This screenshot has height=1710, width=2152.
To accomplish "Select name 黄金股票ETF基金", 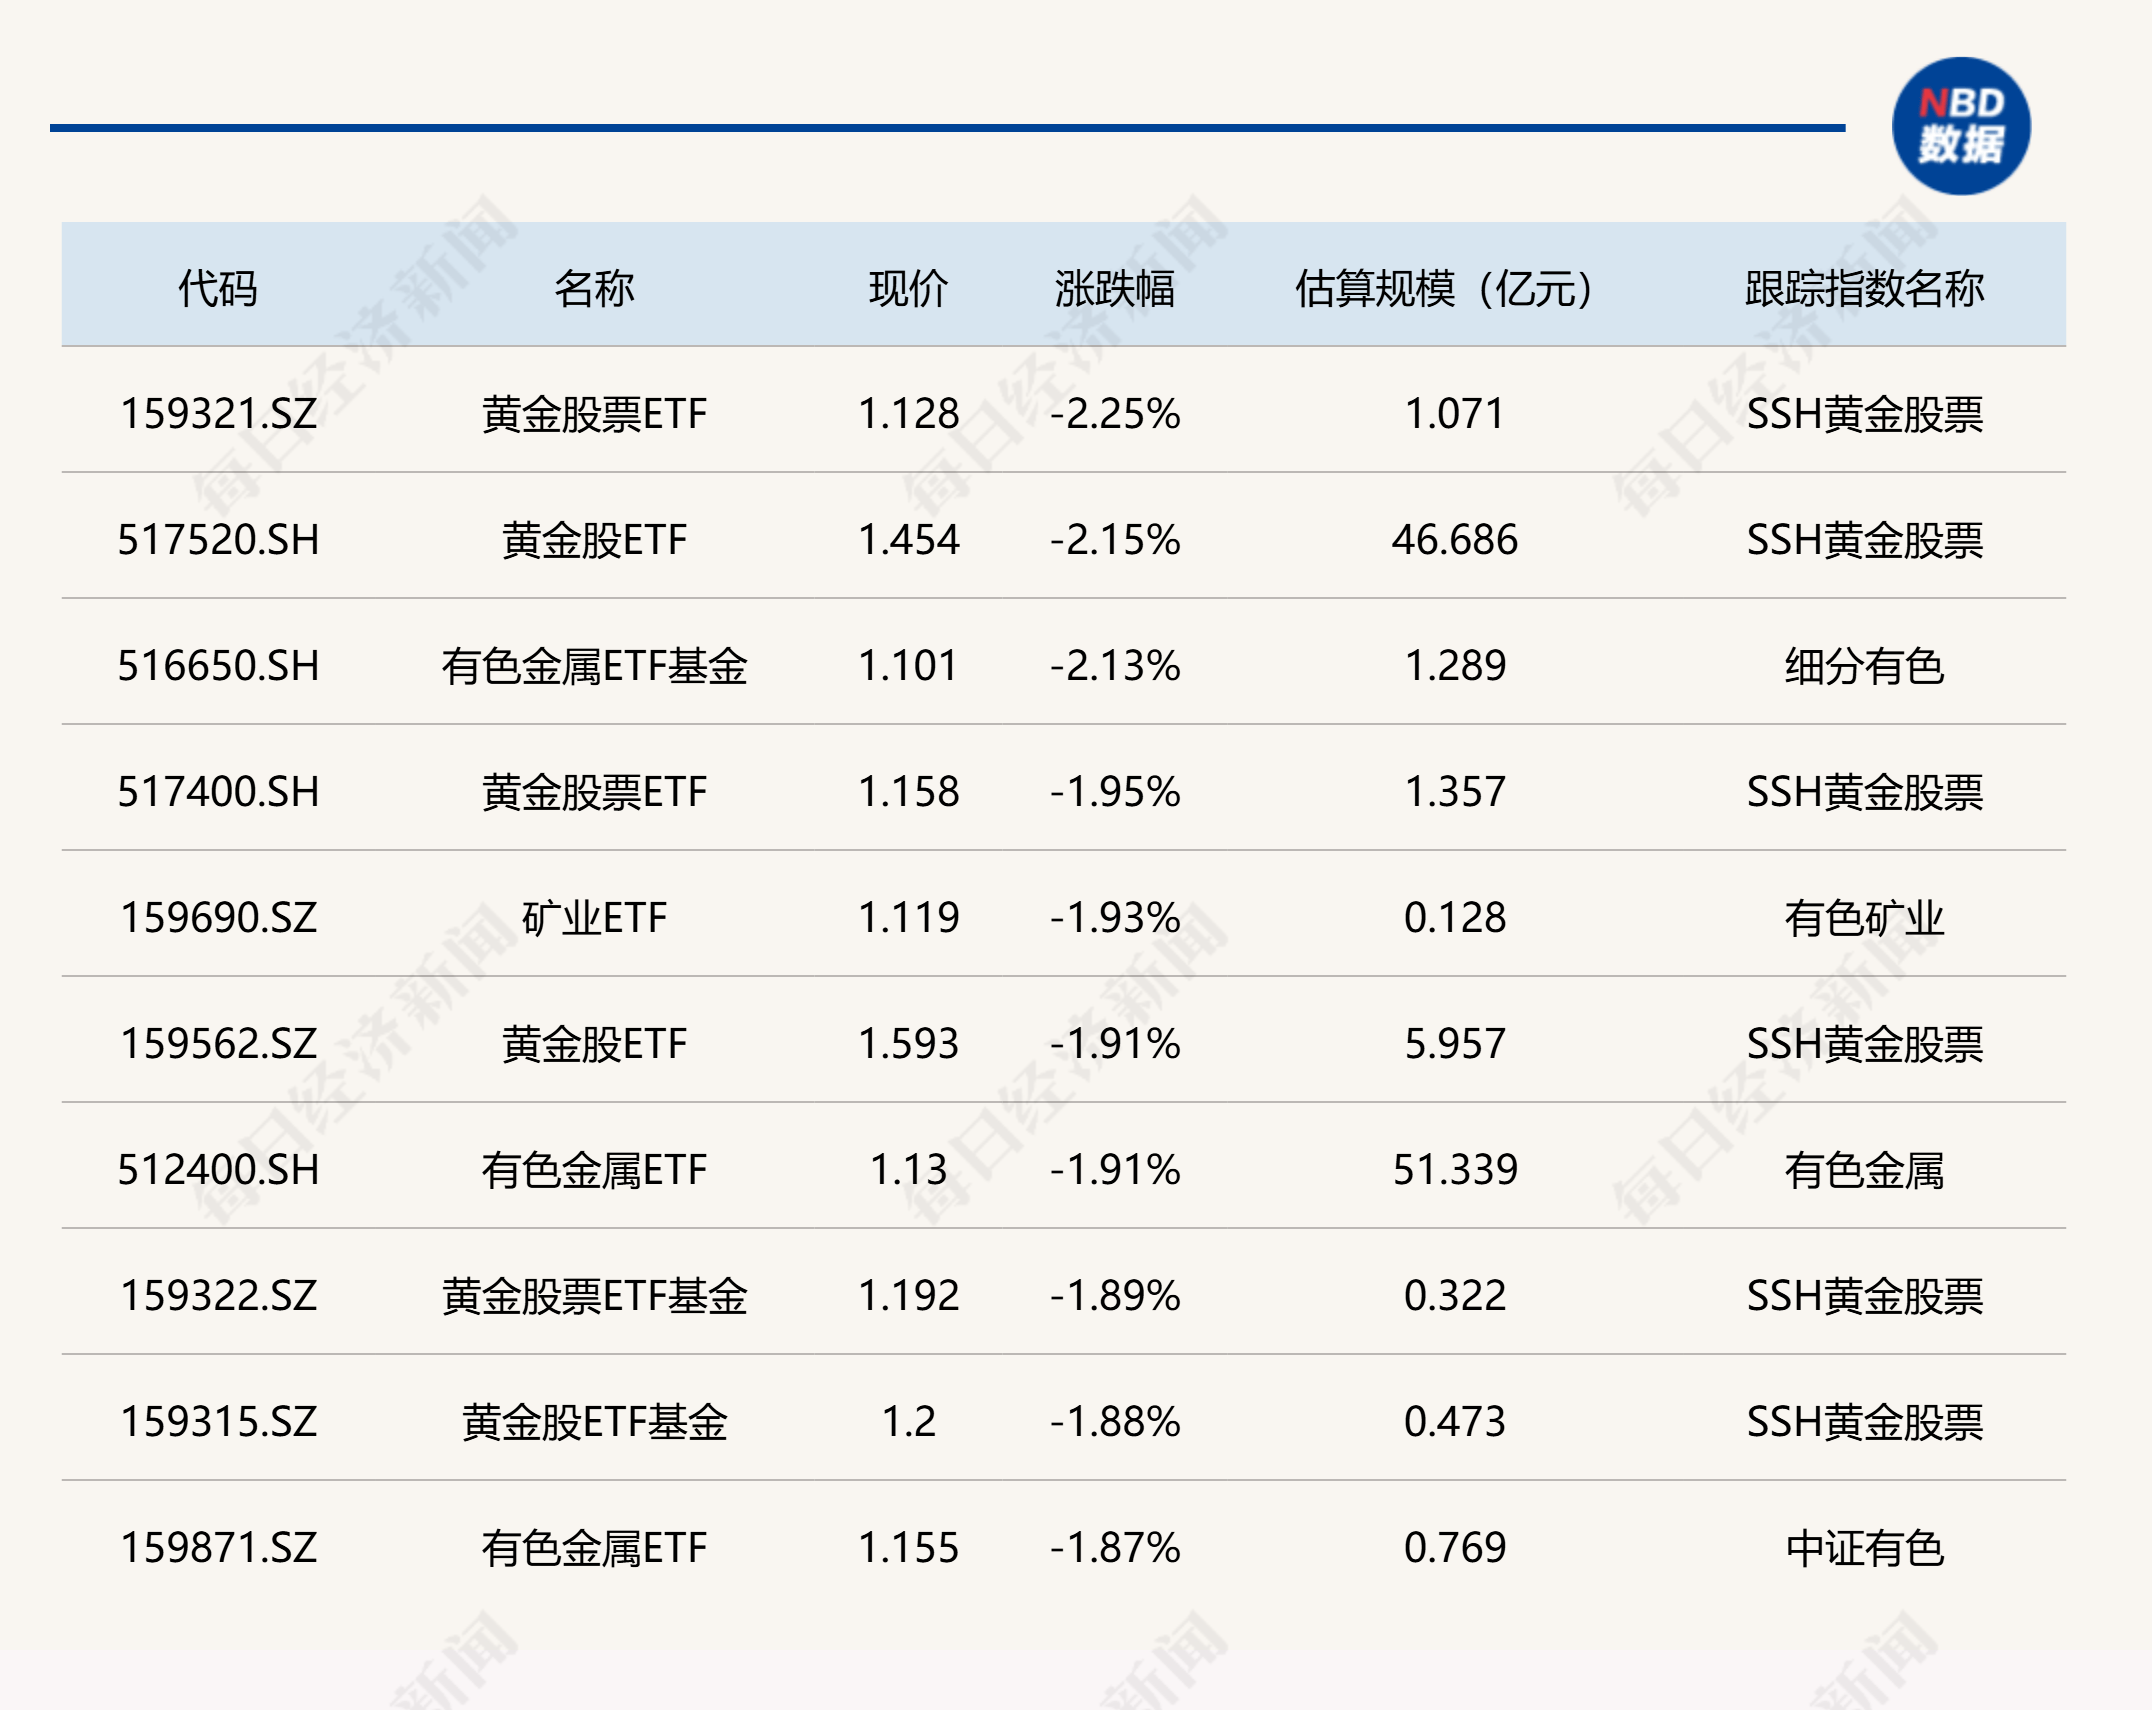I will 594,1296.
